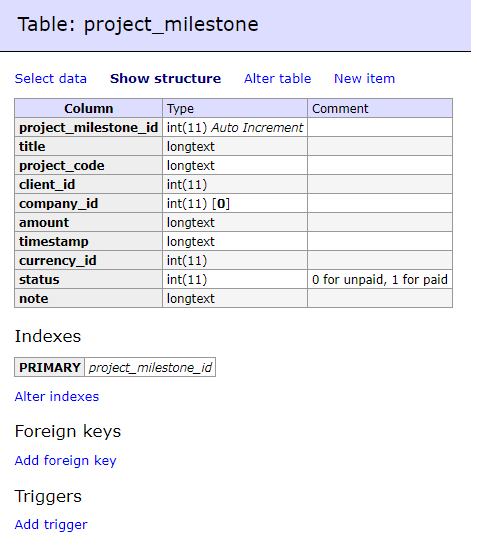Select the project_milestone_id column row
477x549 pixels.
[x=233, y=127]
